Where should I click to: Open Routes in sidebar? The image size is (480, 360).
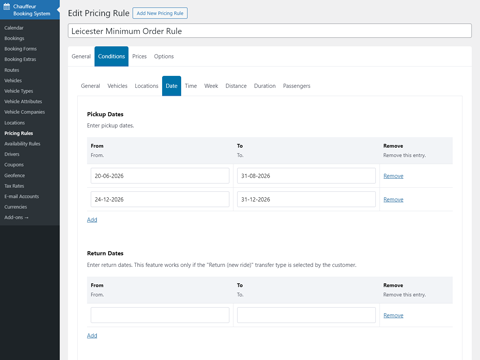pos(12,70)
